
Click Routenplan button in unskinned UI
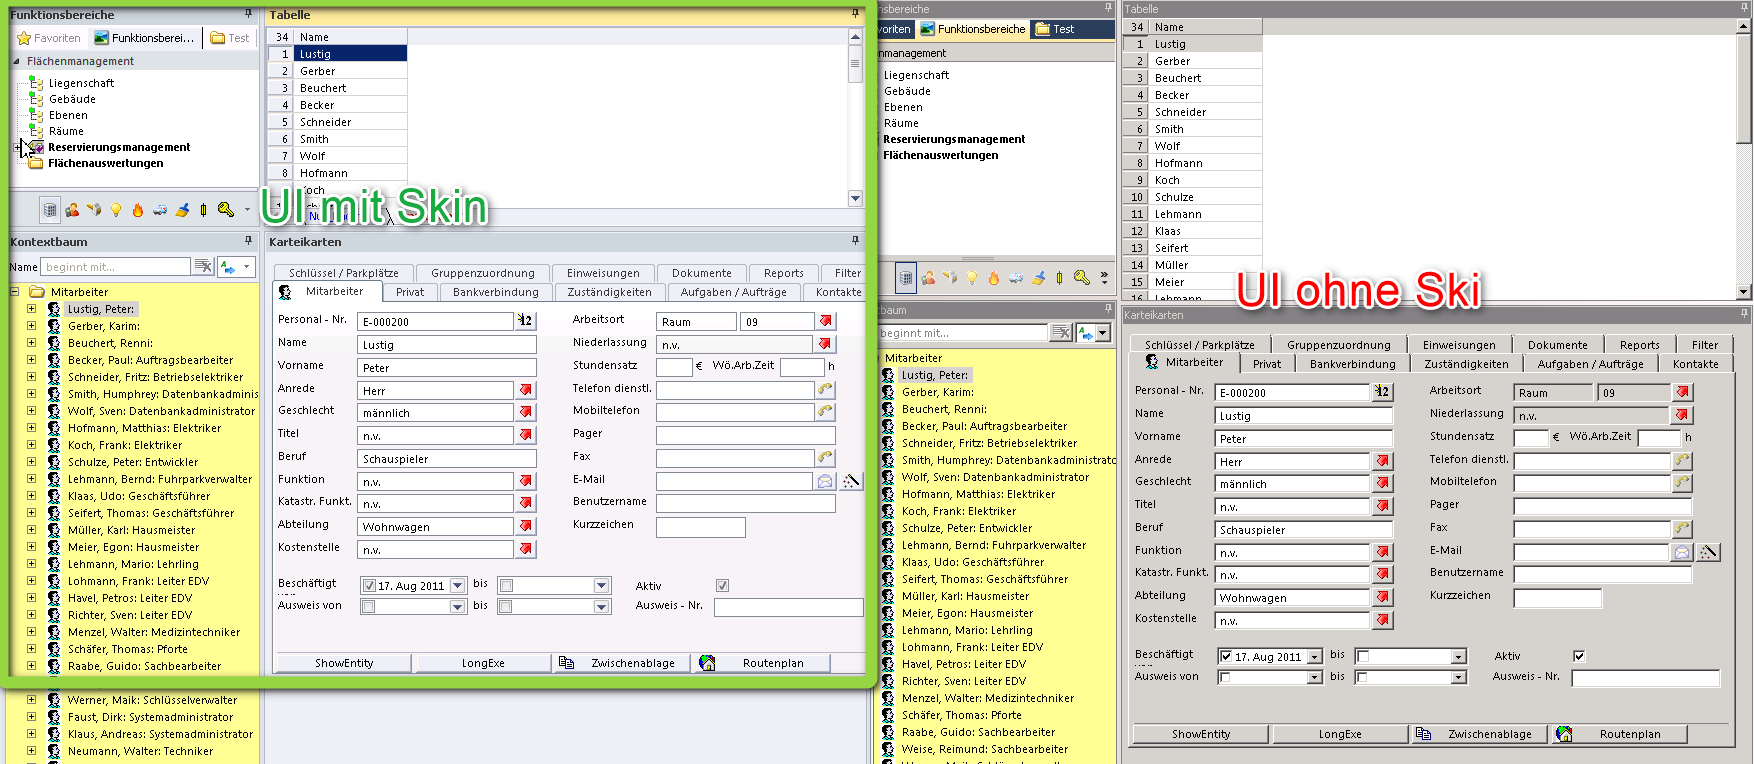click(1618, 734)
